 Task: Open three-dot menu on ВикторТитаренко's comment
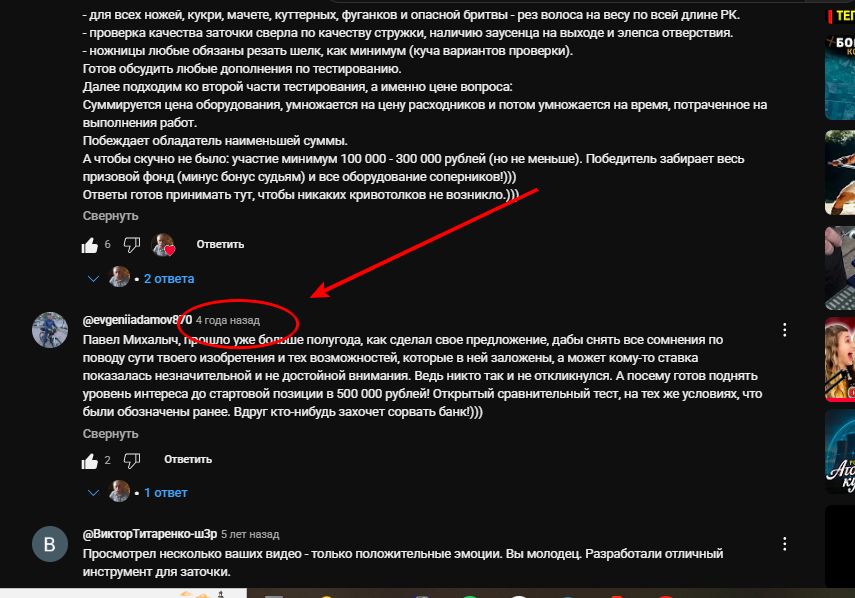point(784,543)
